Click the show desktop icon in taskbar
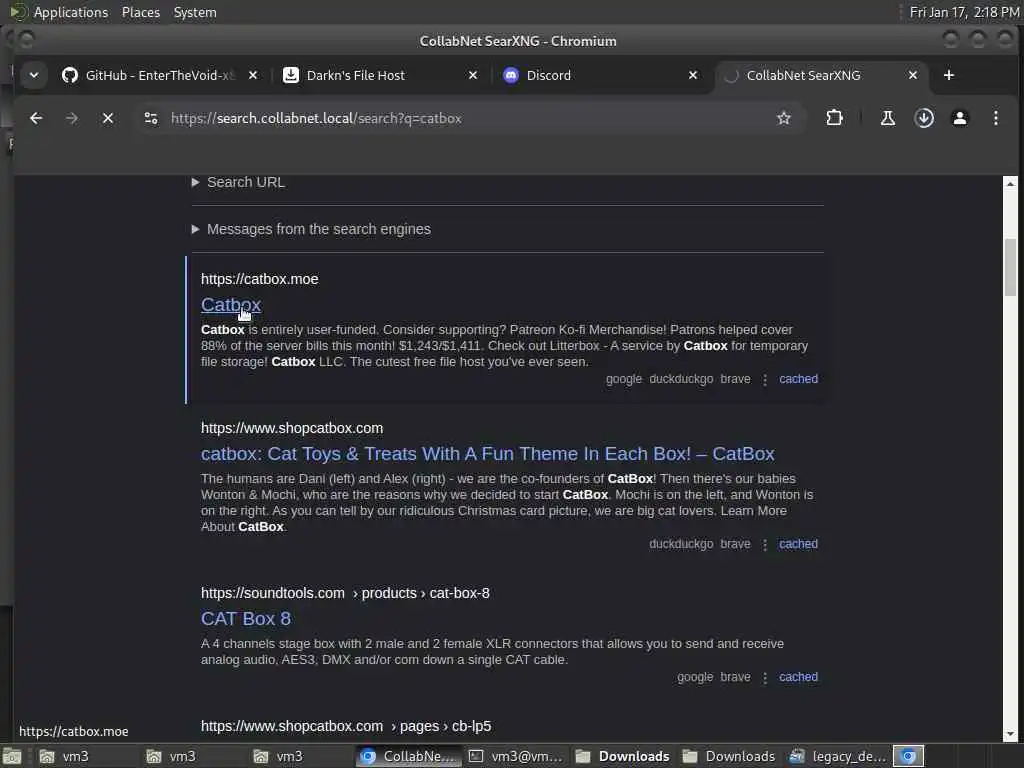The image size is (1024, 768). (12, 756)
